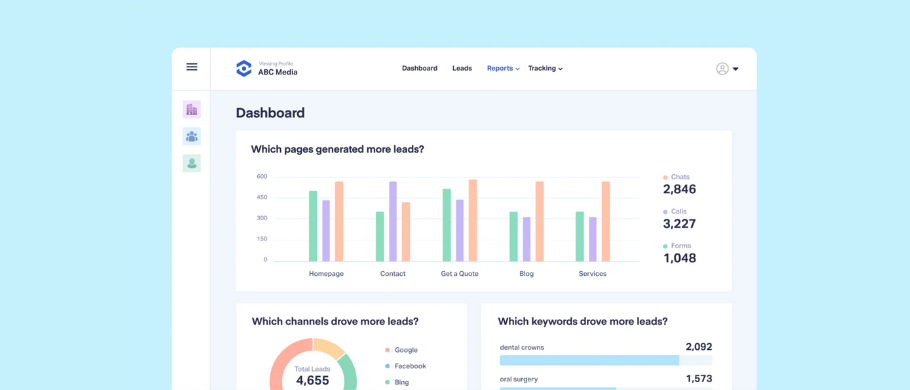
Task: Click the Forms legend dot
Action: [x=665, y=246]
